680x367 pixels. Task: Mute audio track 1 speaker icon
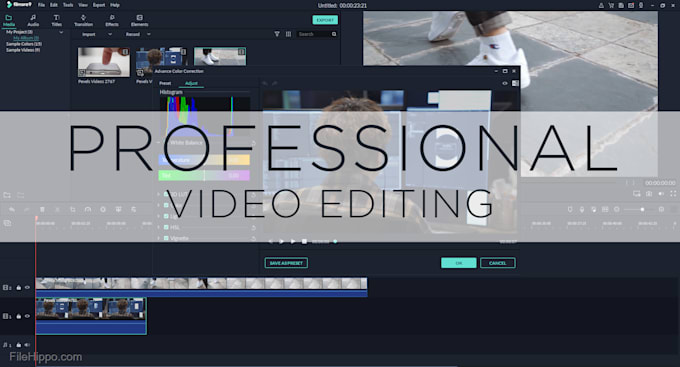27,345
